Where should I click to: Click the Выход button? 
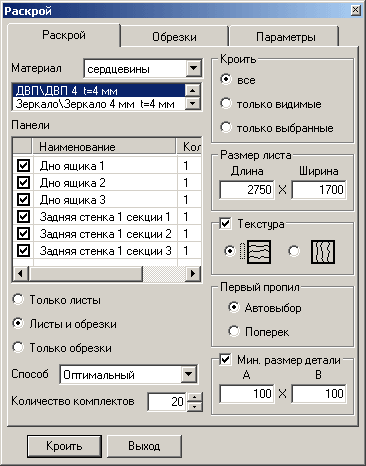point(144,446)
